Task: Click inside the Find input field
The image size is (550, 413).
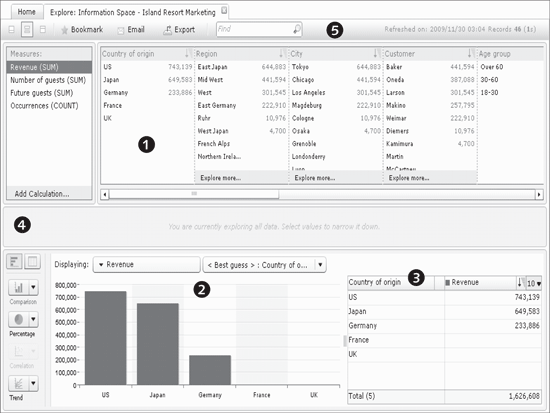Action: 254,29
